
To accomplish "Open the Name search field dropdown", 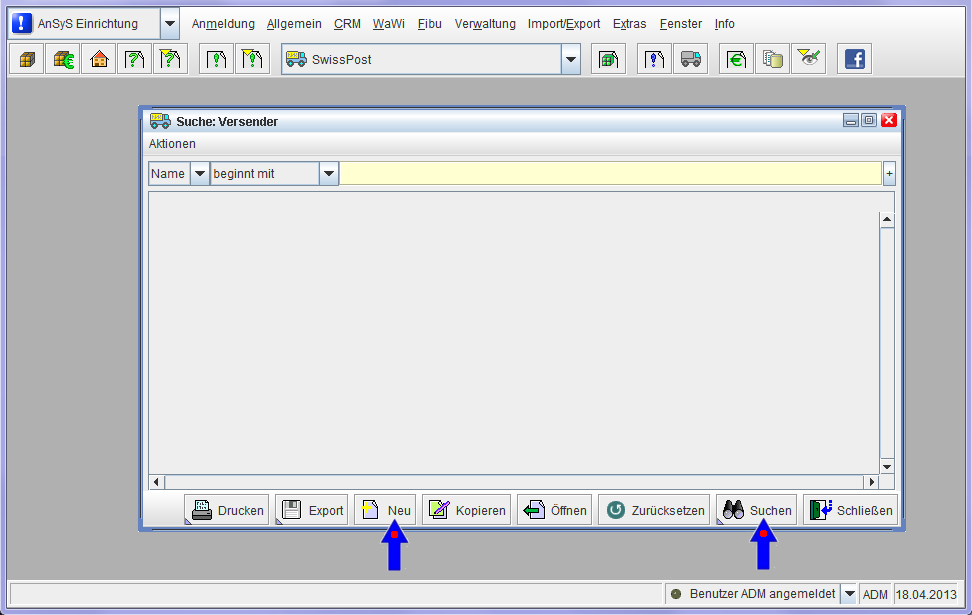I will [200, 174].
